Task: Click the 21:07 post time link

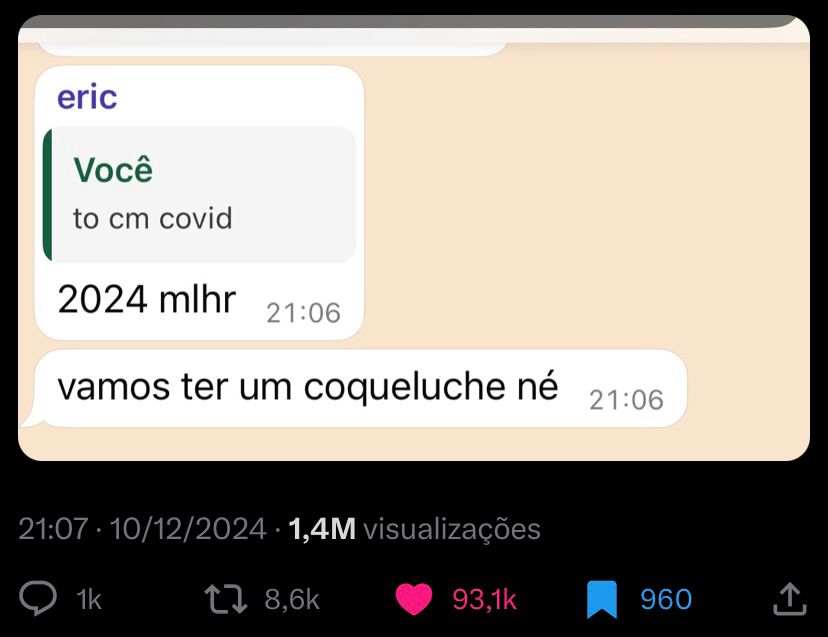Action: pyautogui.click(x=53, y=529)
